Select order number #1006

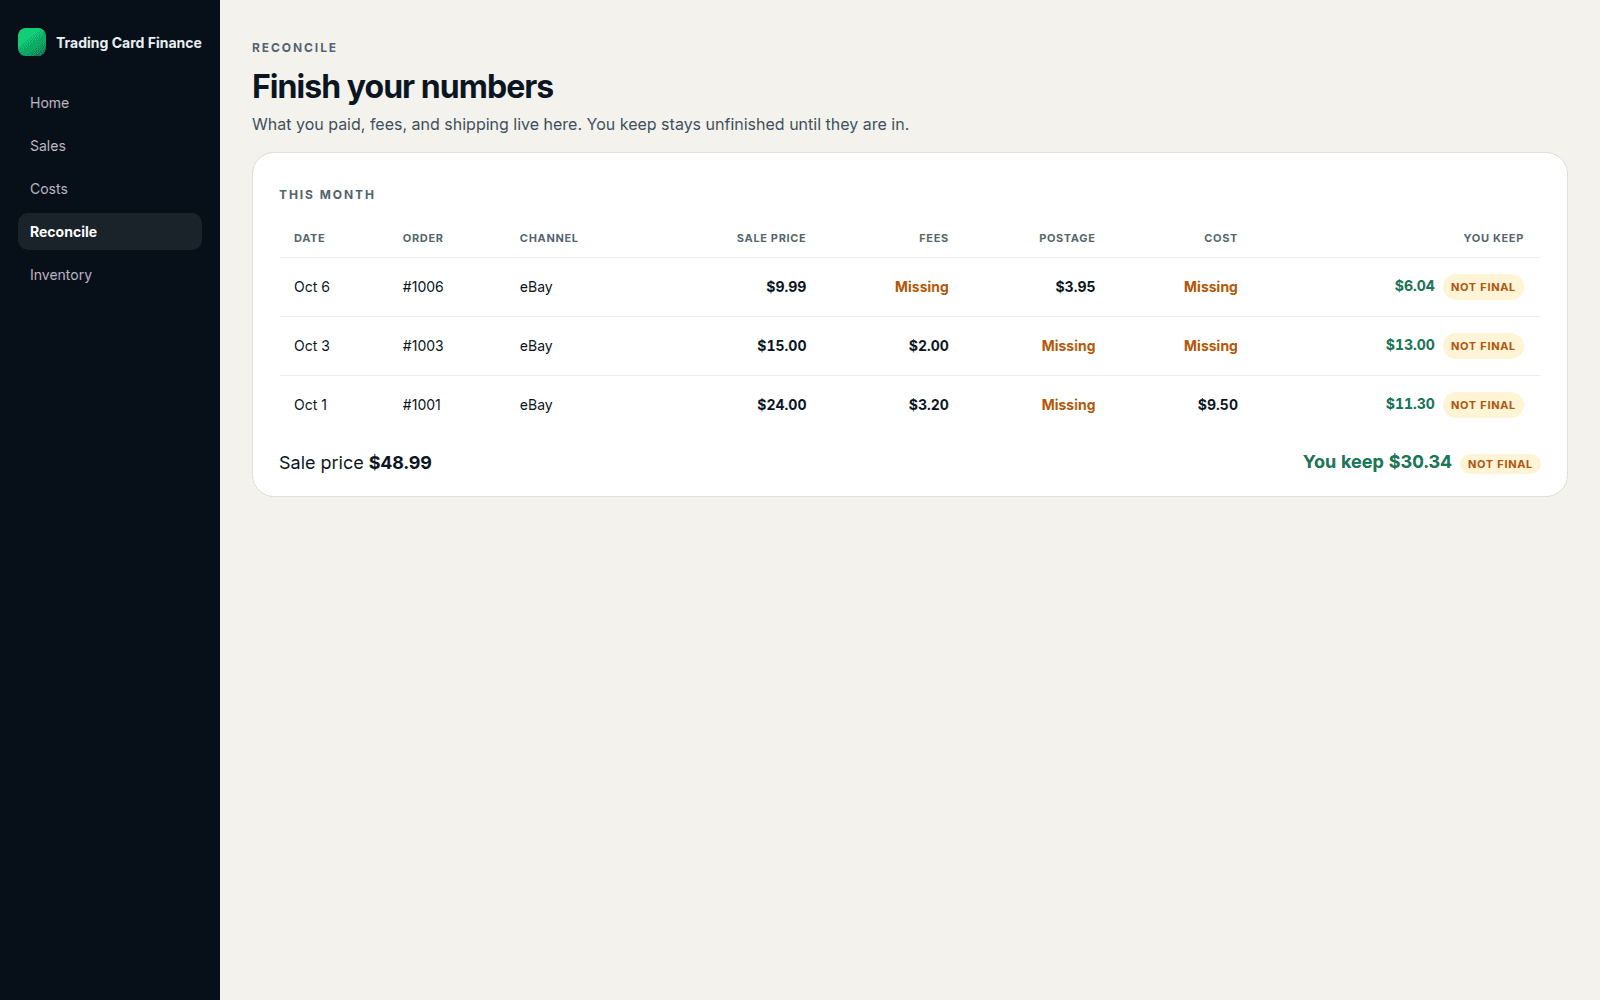423,287
